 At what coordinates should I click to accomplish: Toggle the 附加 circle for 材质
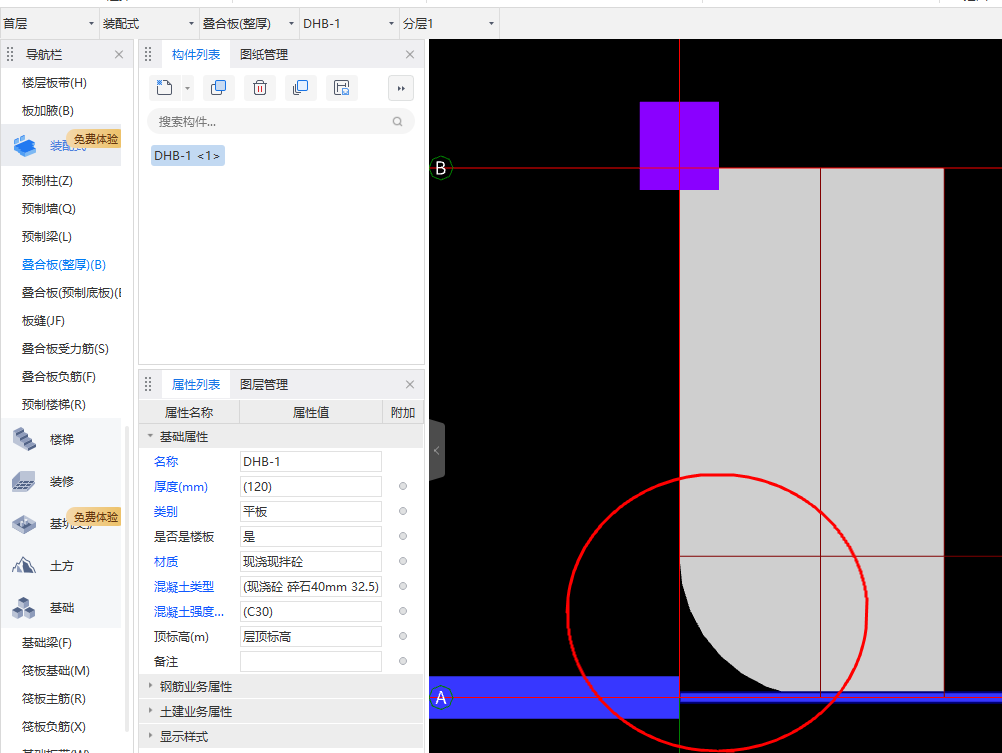click(403, 561)
